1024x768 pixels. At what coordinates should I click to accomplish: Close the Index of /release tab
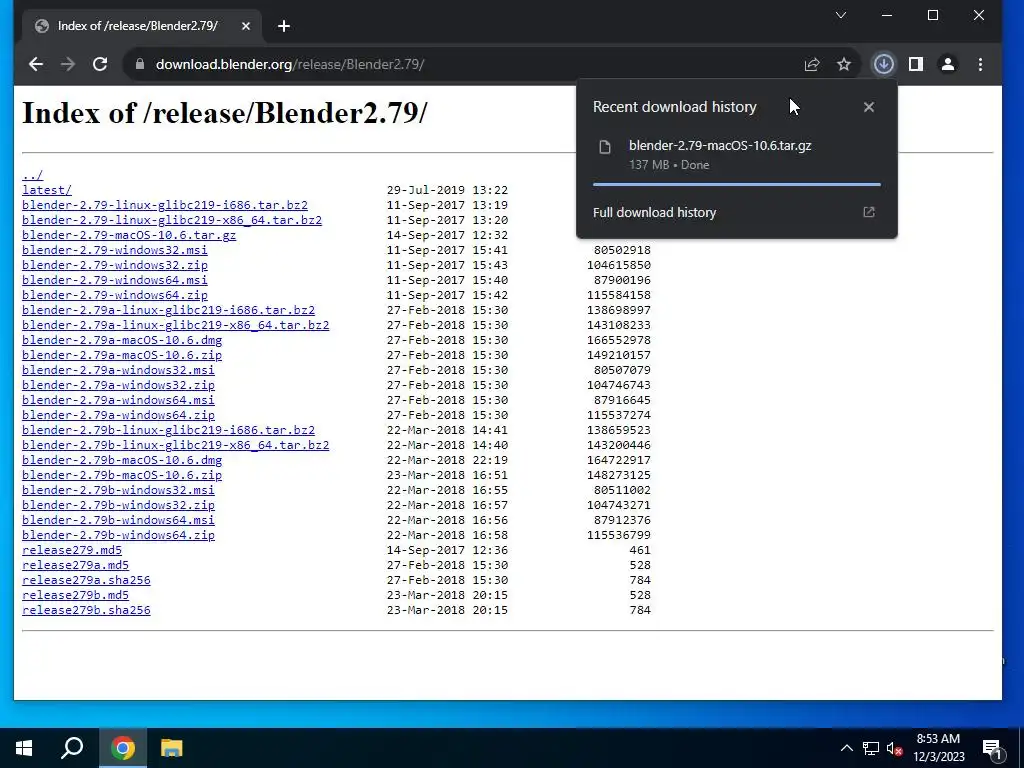pyautogui.click(x=246, y=26)
